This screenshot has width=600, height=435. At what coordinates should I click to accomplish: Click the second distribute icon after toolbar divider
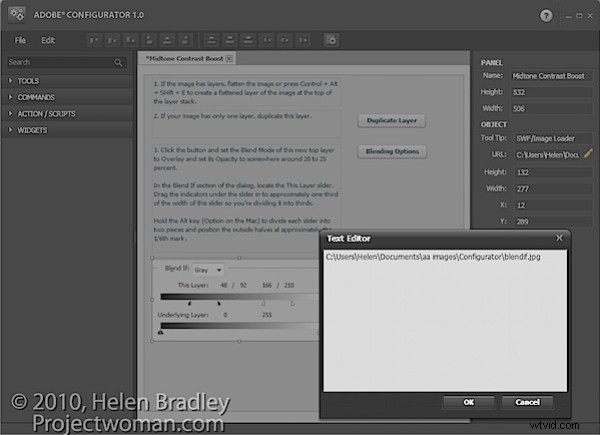tap(230, 40)
